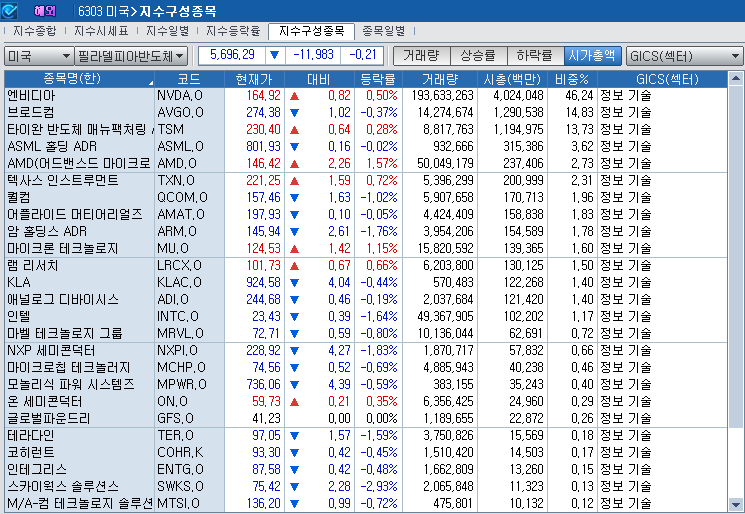Select the 모놀리식 파워 시스템즈 row

click(366, 385)
